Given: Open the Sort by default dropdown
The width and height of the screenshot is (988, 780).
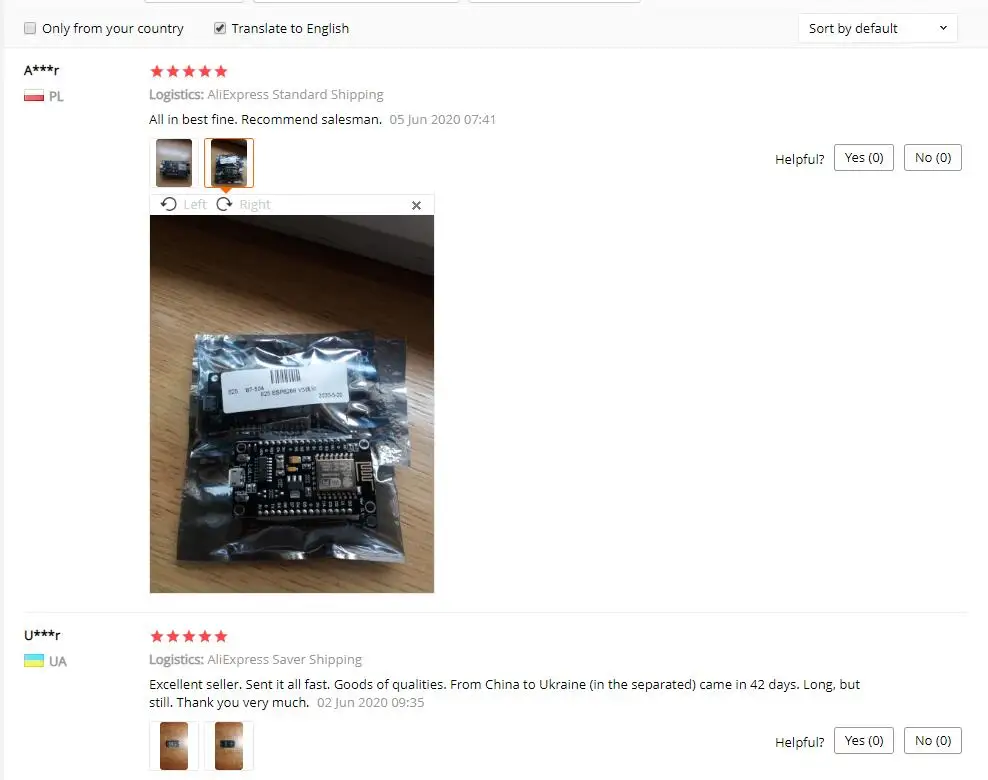Looking at the screenshot, I should point(878,28).
